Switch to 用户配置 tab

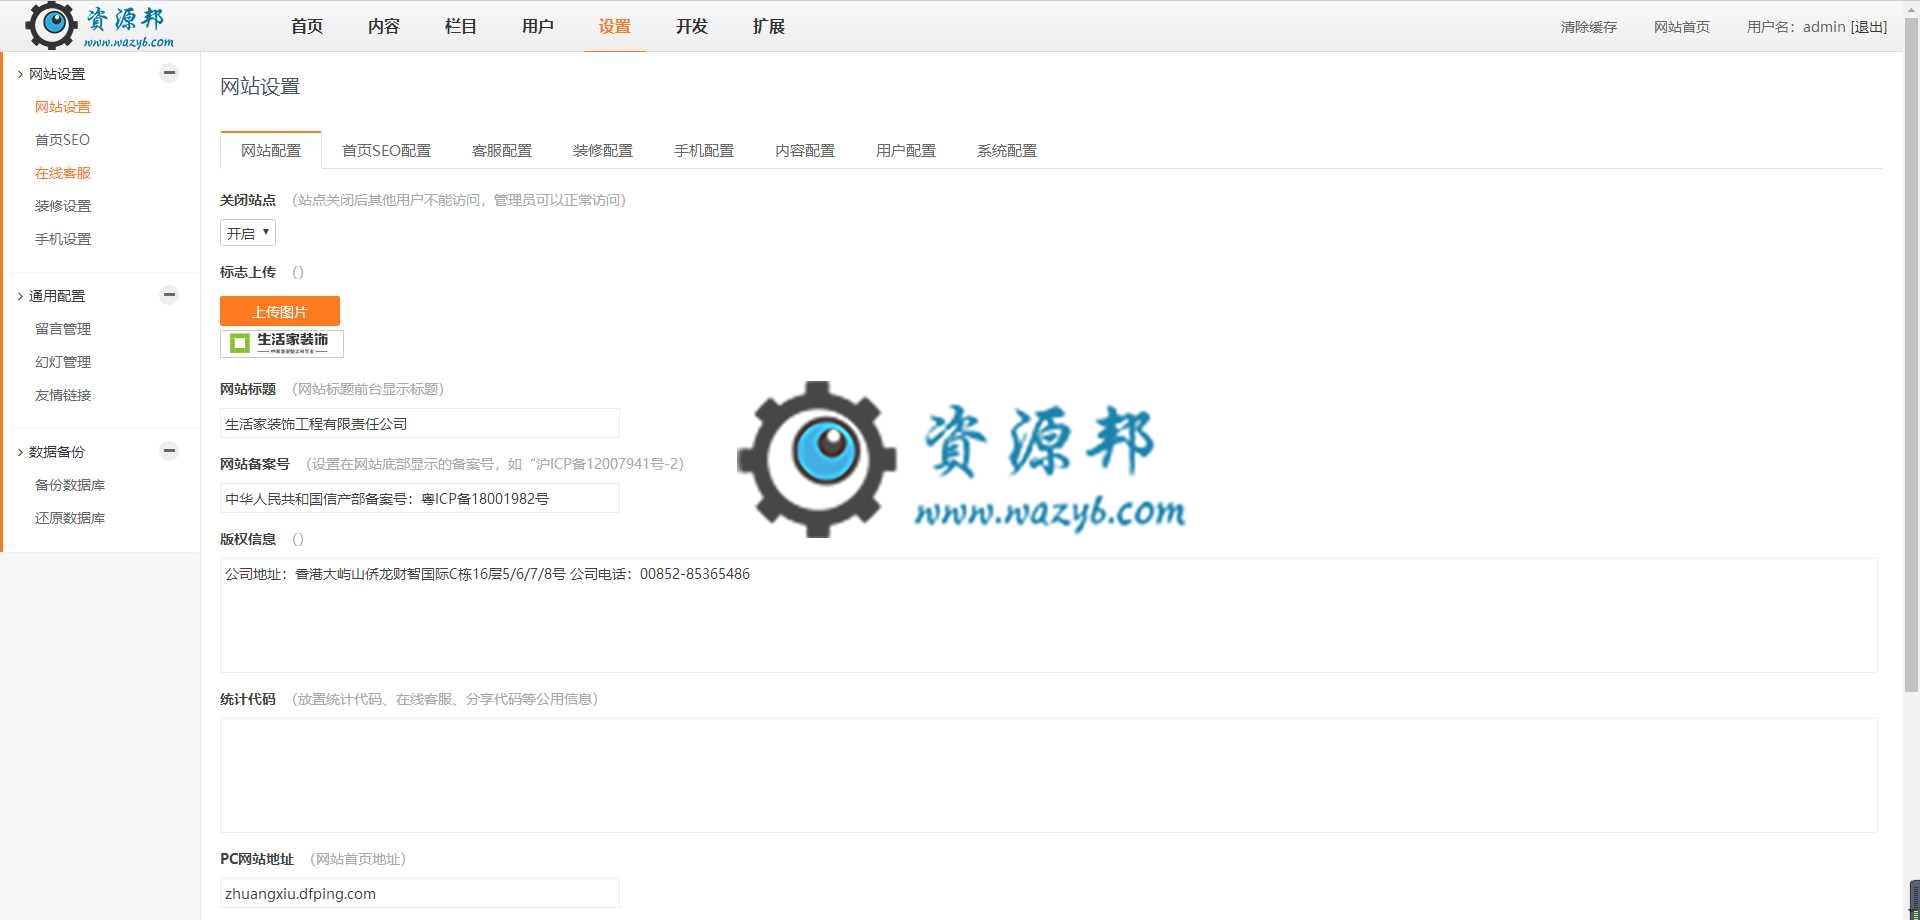pos(906,150)
